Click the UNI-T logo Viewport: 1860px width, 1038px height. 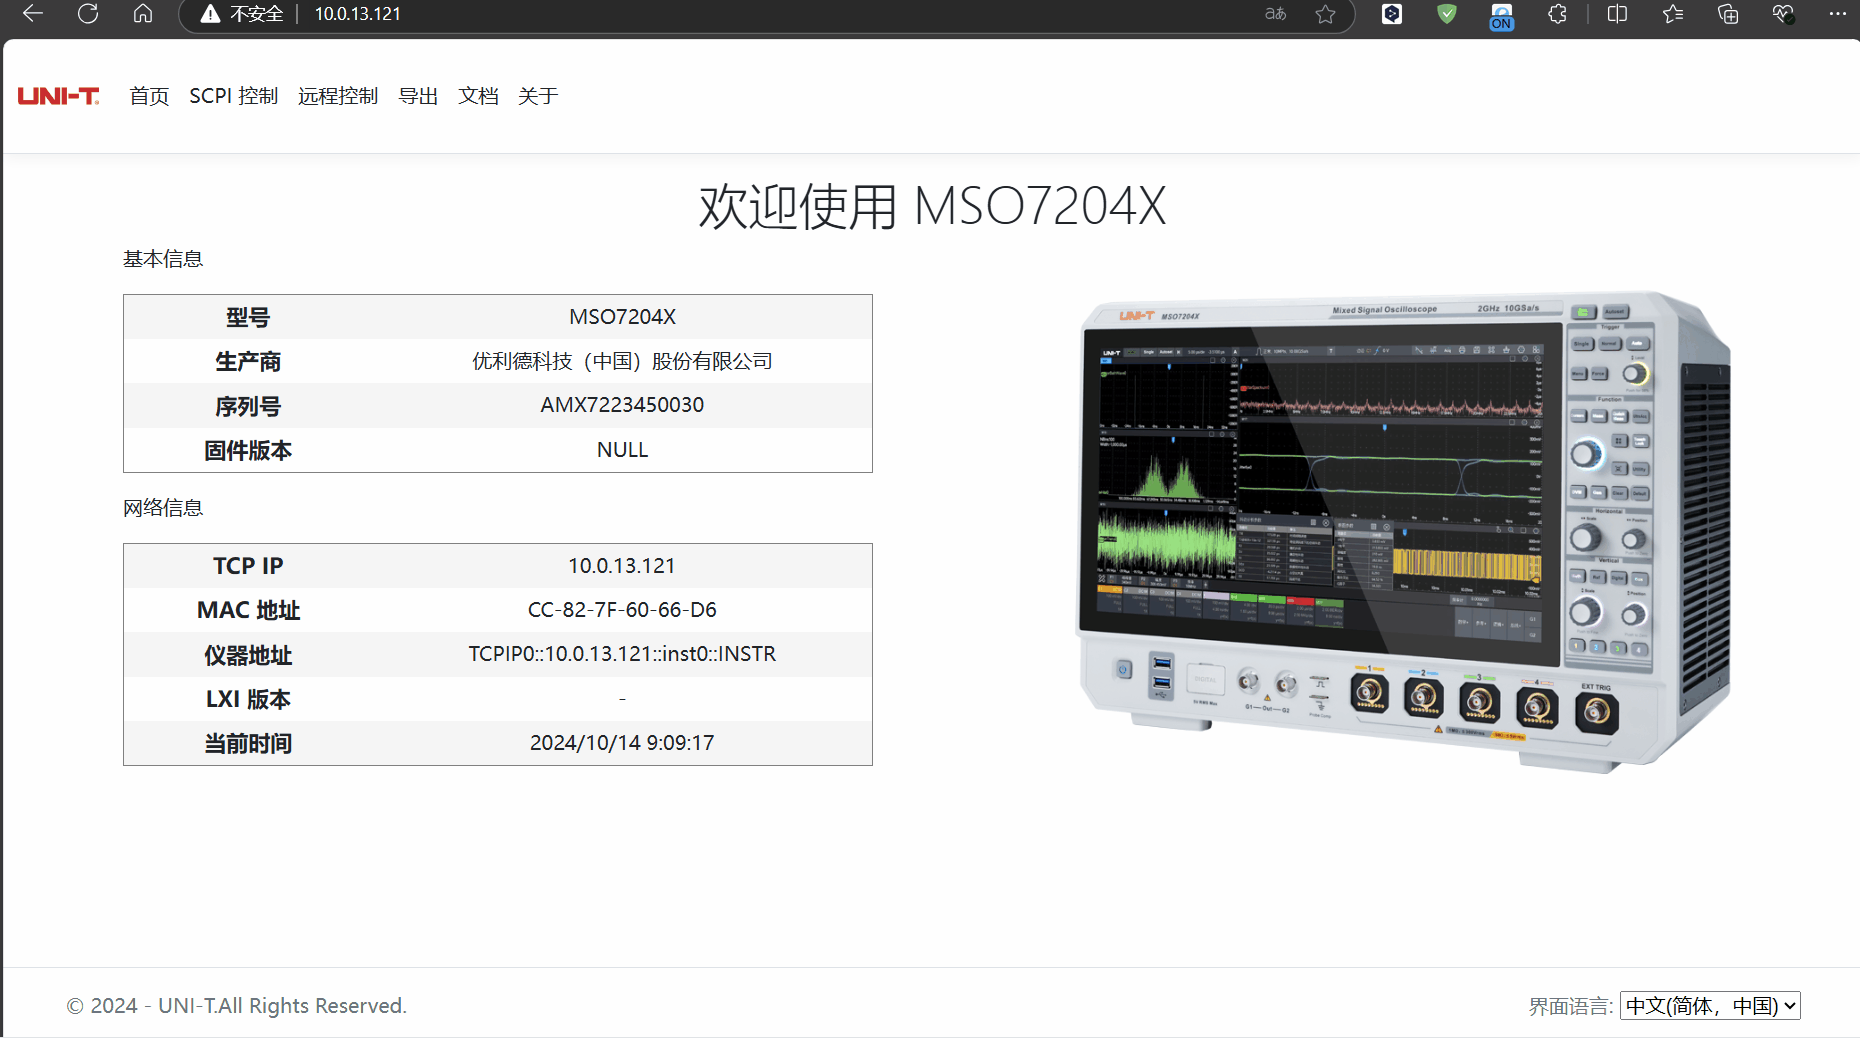(58, 95)
